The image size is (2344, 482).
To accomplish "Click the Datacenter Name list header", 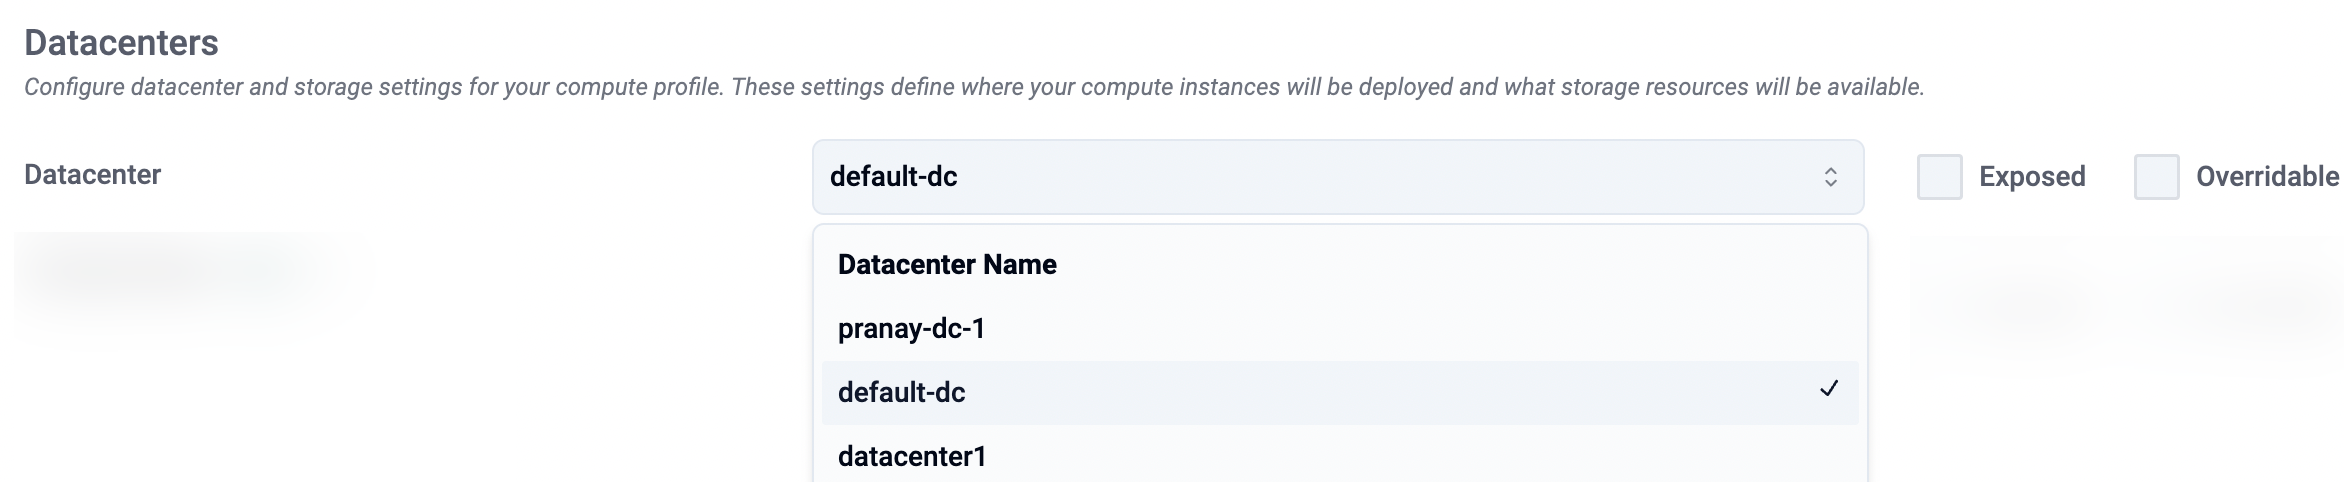I will click(x=946, y=265).
